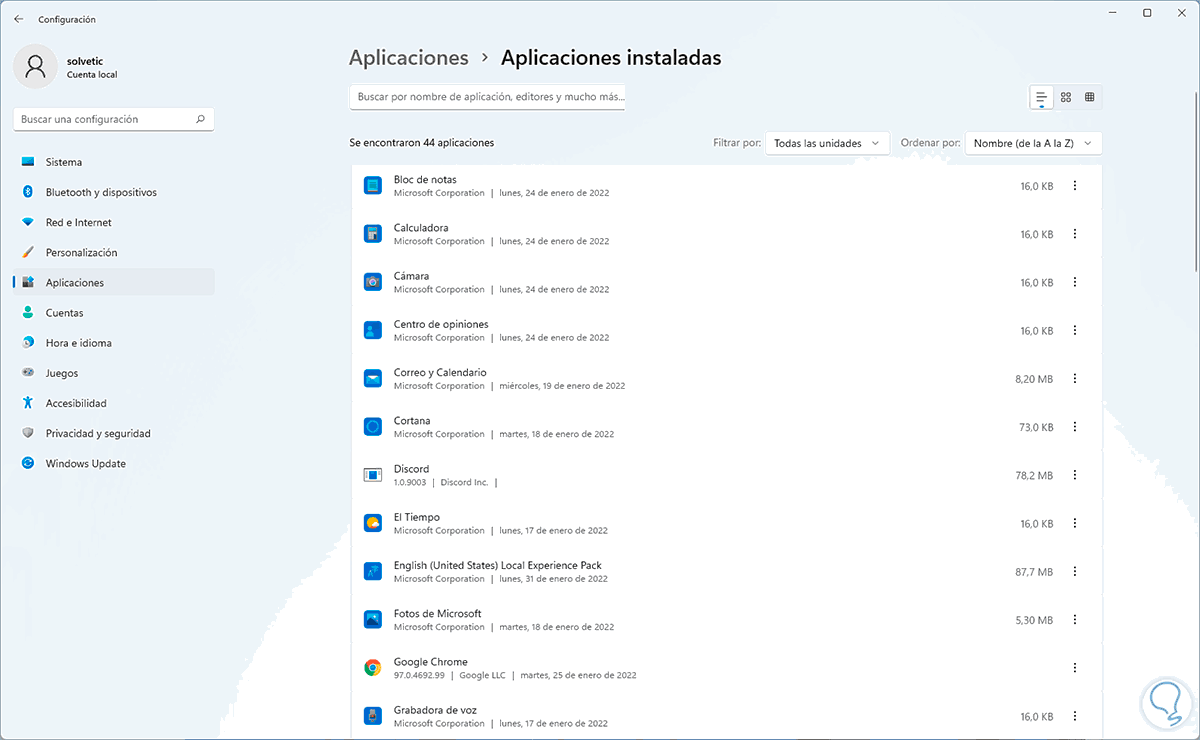The width and height of the screenshot is (1200, 740).
Task: Click the Cámara app icon
Action: [373, 282]
